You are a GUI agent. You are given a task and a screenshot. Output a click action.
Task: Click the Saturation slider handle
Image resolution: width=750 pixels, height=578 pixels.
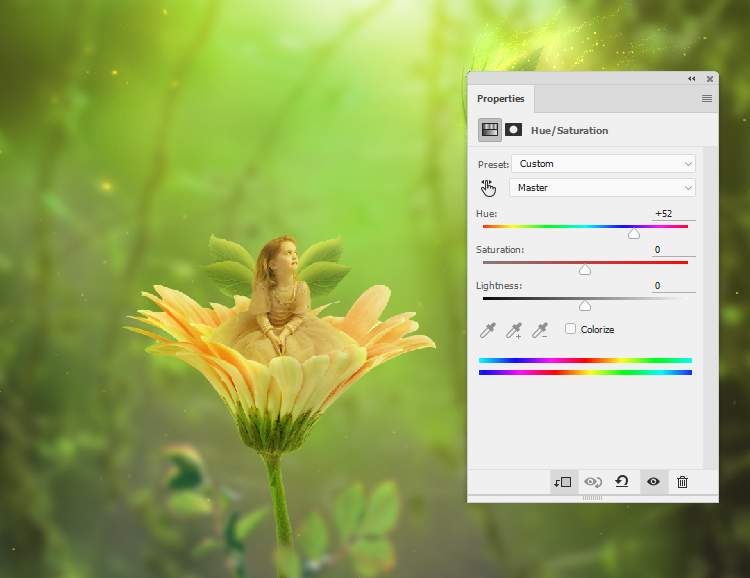click(585, 270)
